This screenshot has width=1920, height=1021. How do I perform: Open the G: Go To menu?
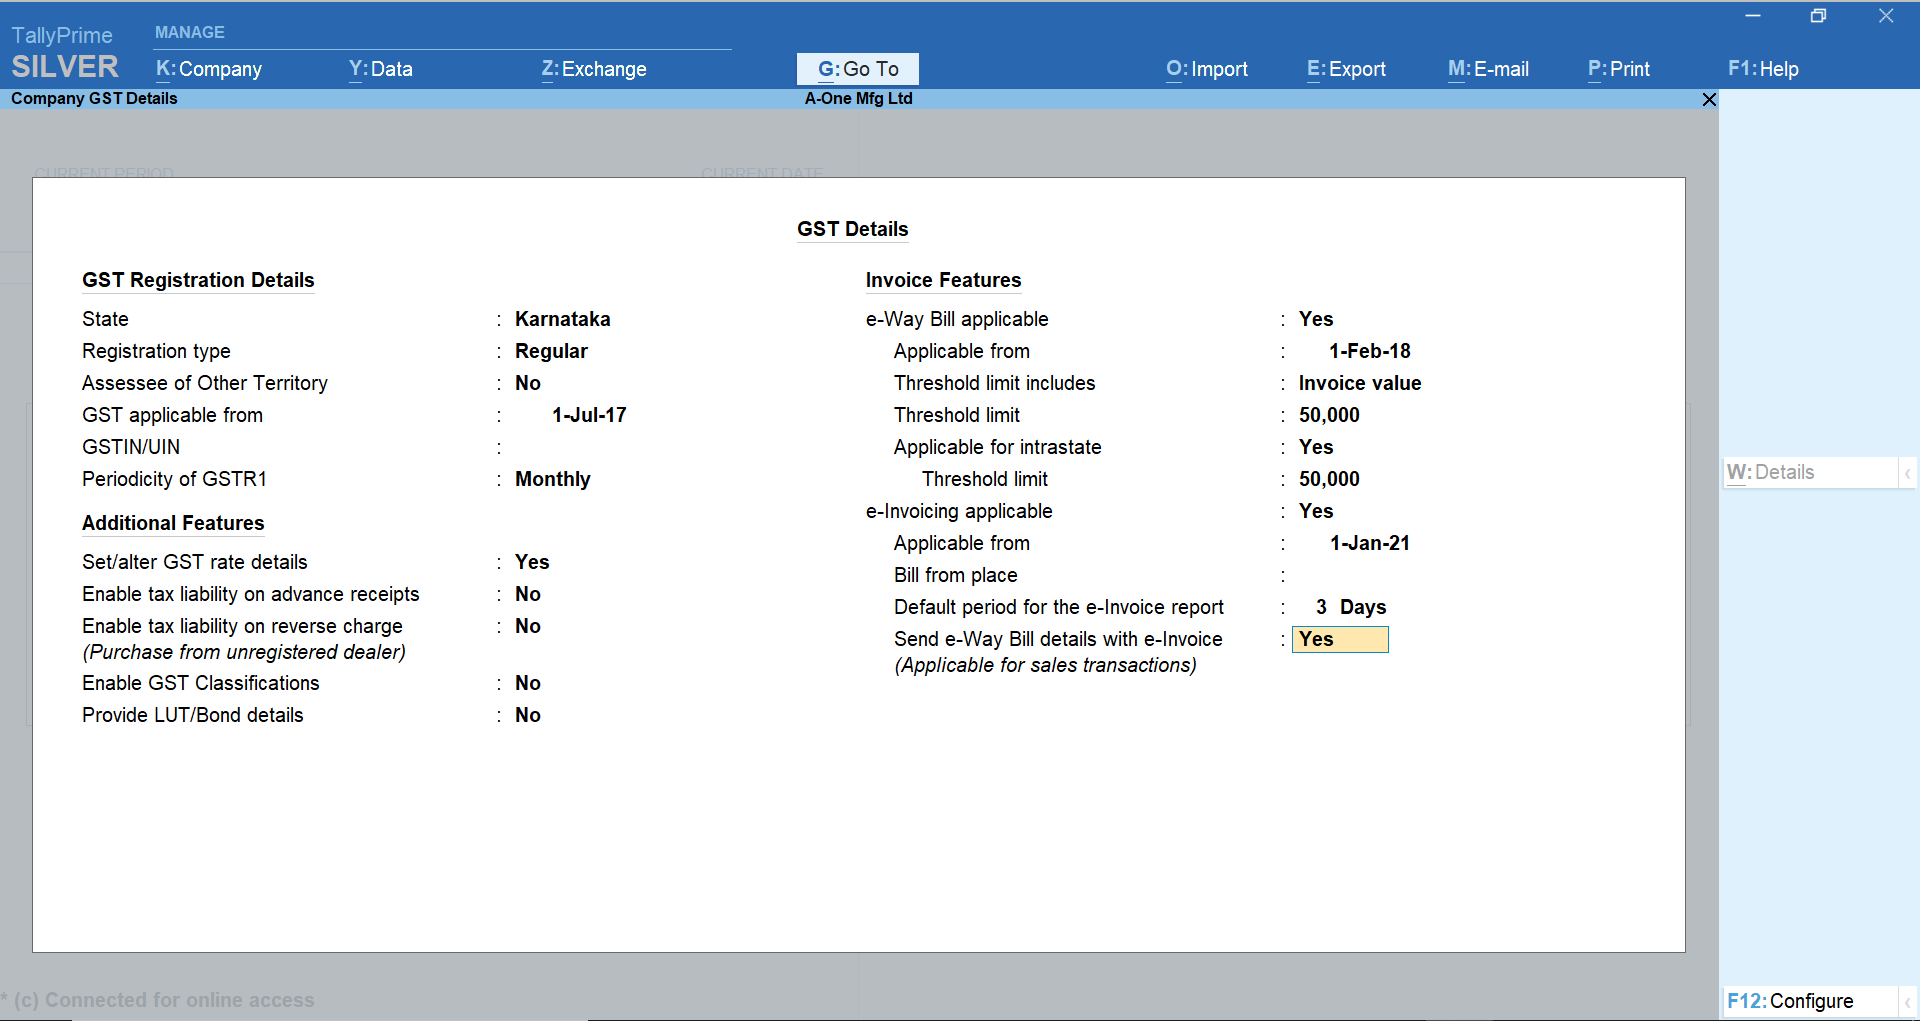pos(857,68)
